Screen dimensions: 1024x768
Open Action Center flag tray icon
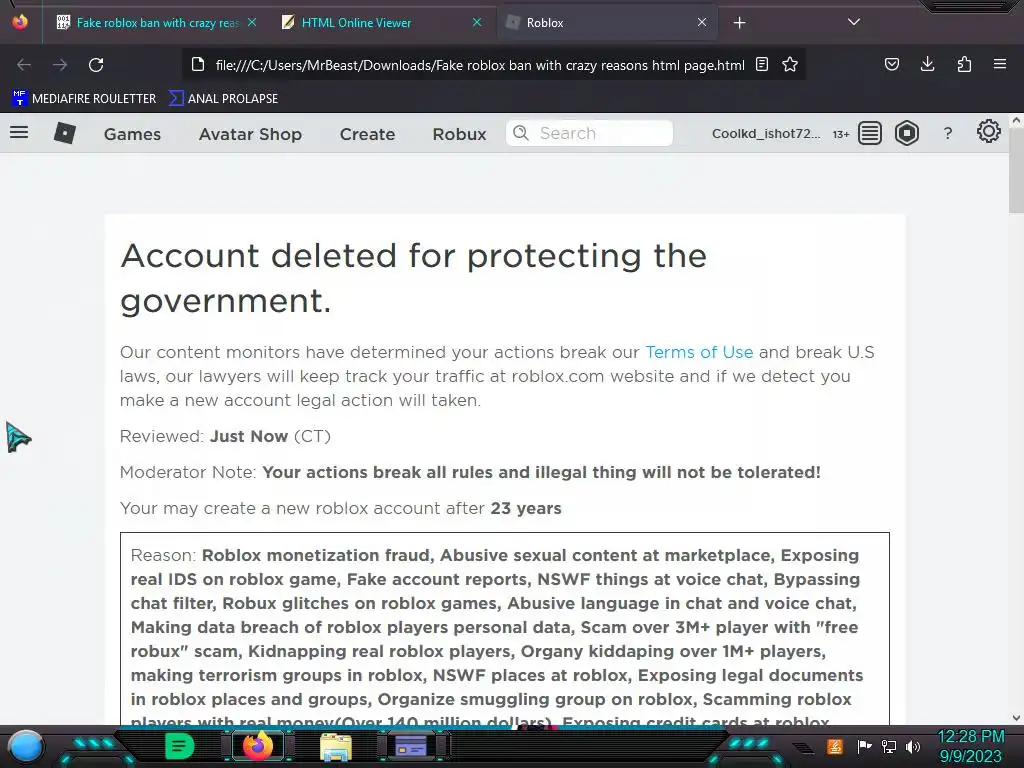(x=864, y=746)
